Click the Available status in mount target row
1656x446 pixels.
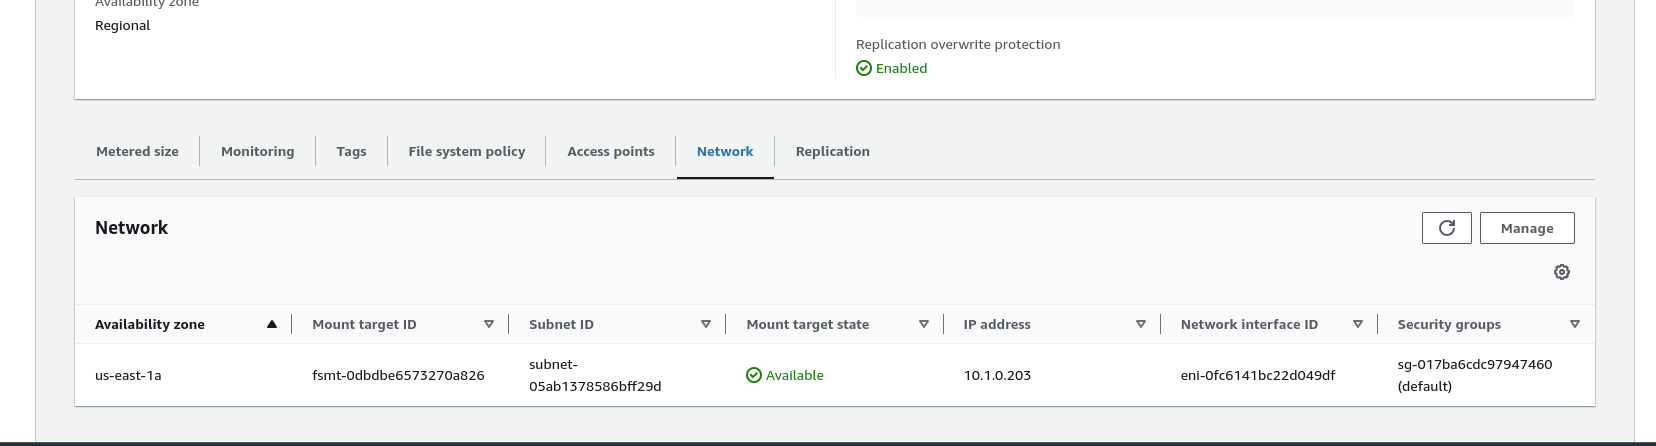pos(794,376)
